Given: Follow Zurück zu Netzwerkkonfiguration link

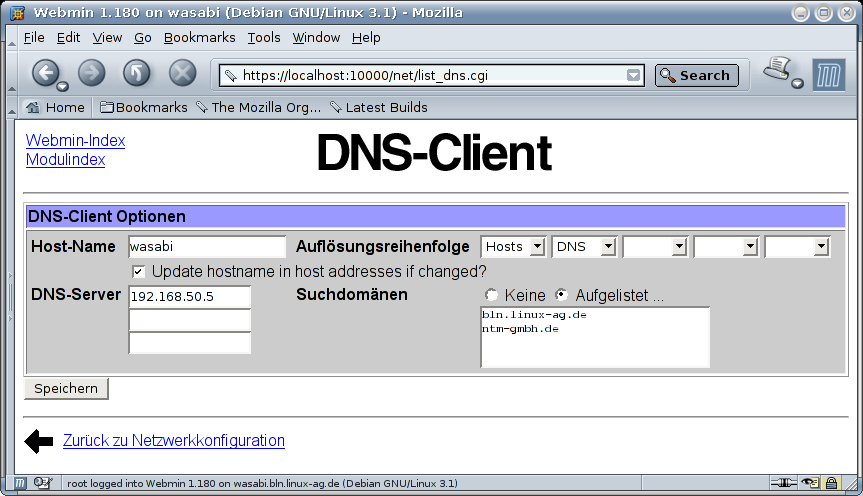Looking at the screenshot, I should coord(174,440).
